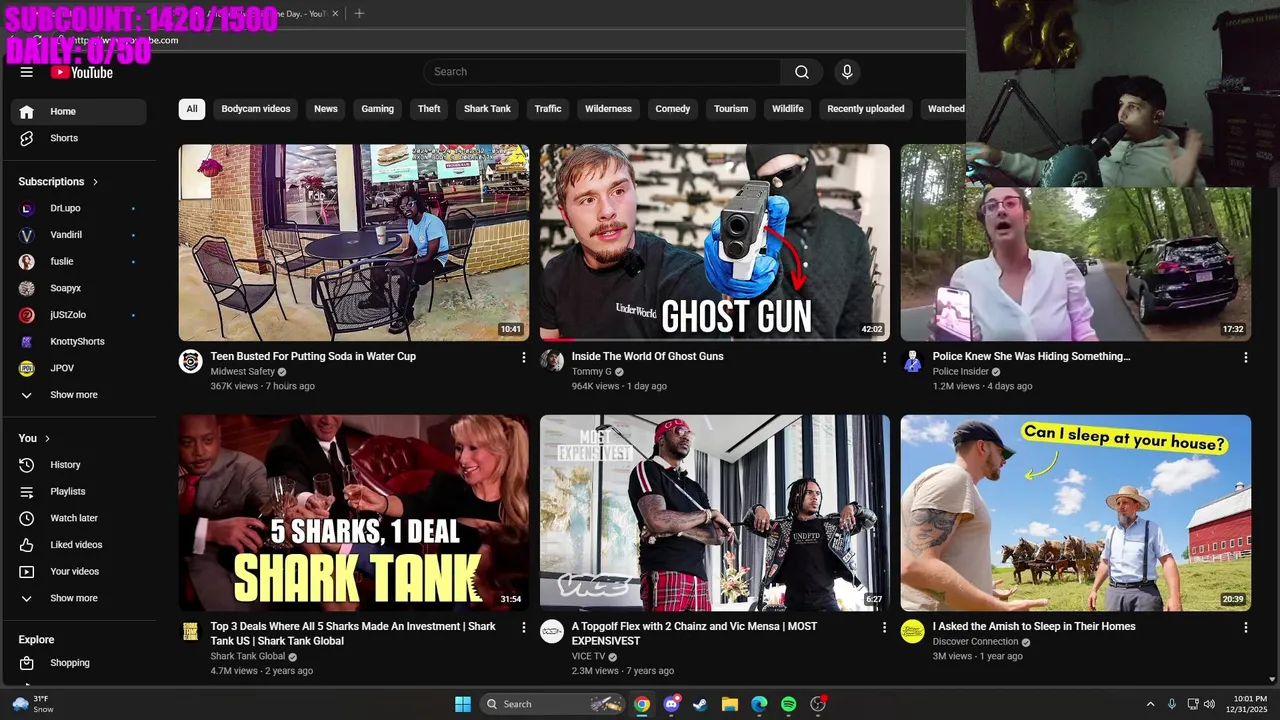Open the Windows Start menu

[463, 704]
